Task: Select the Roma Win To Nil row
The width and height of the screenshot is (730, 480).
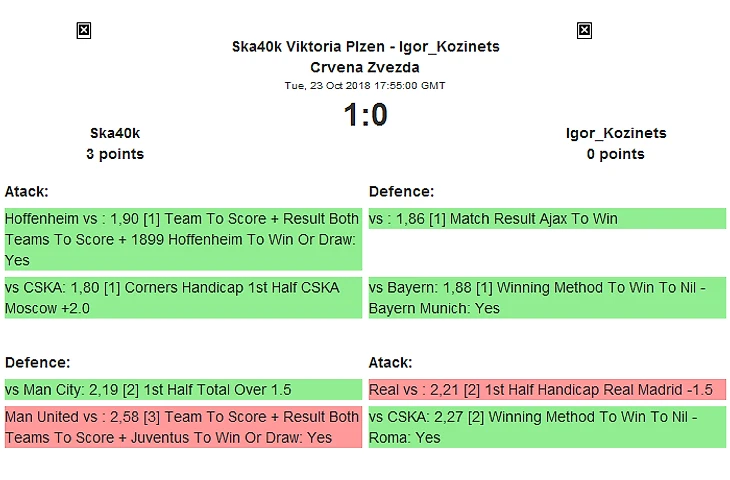Action: point(547,427)
